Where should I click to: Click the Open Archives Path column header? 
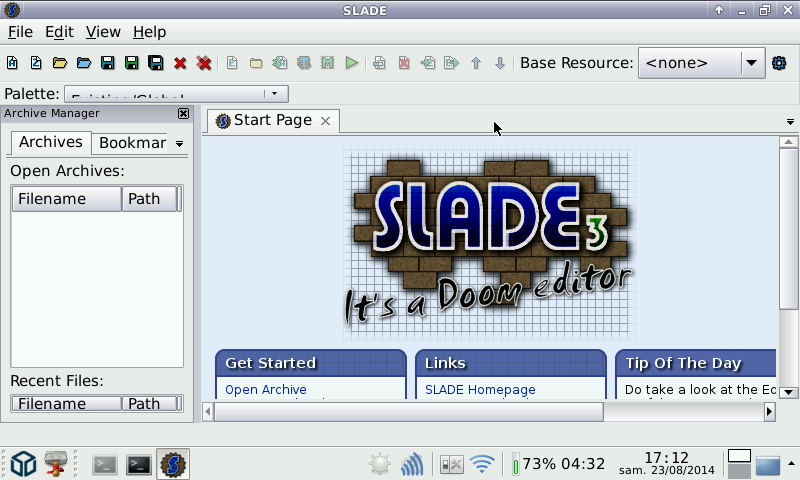pos(149,198)
